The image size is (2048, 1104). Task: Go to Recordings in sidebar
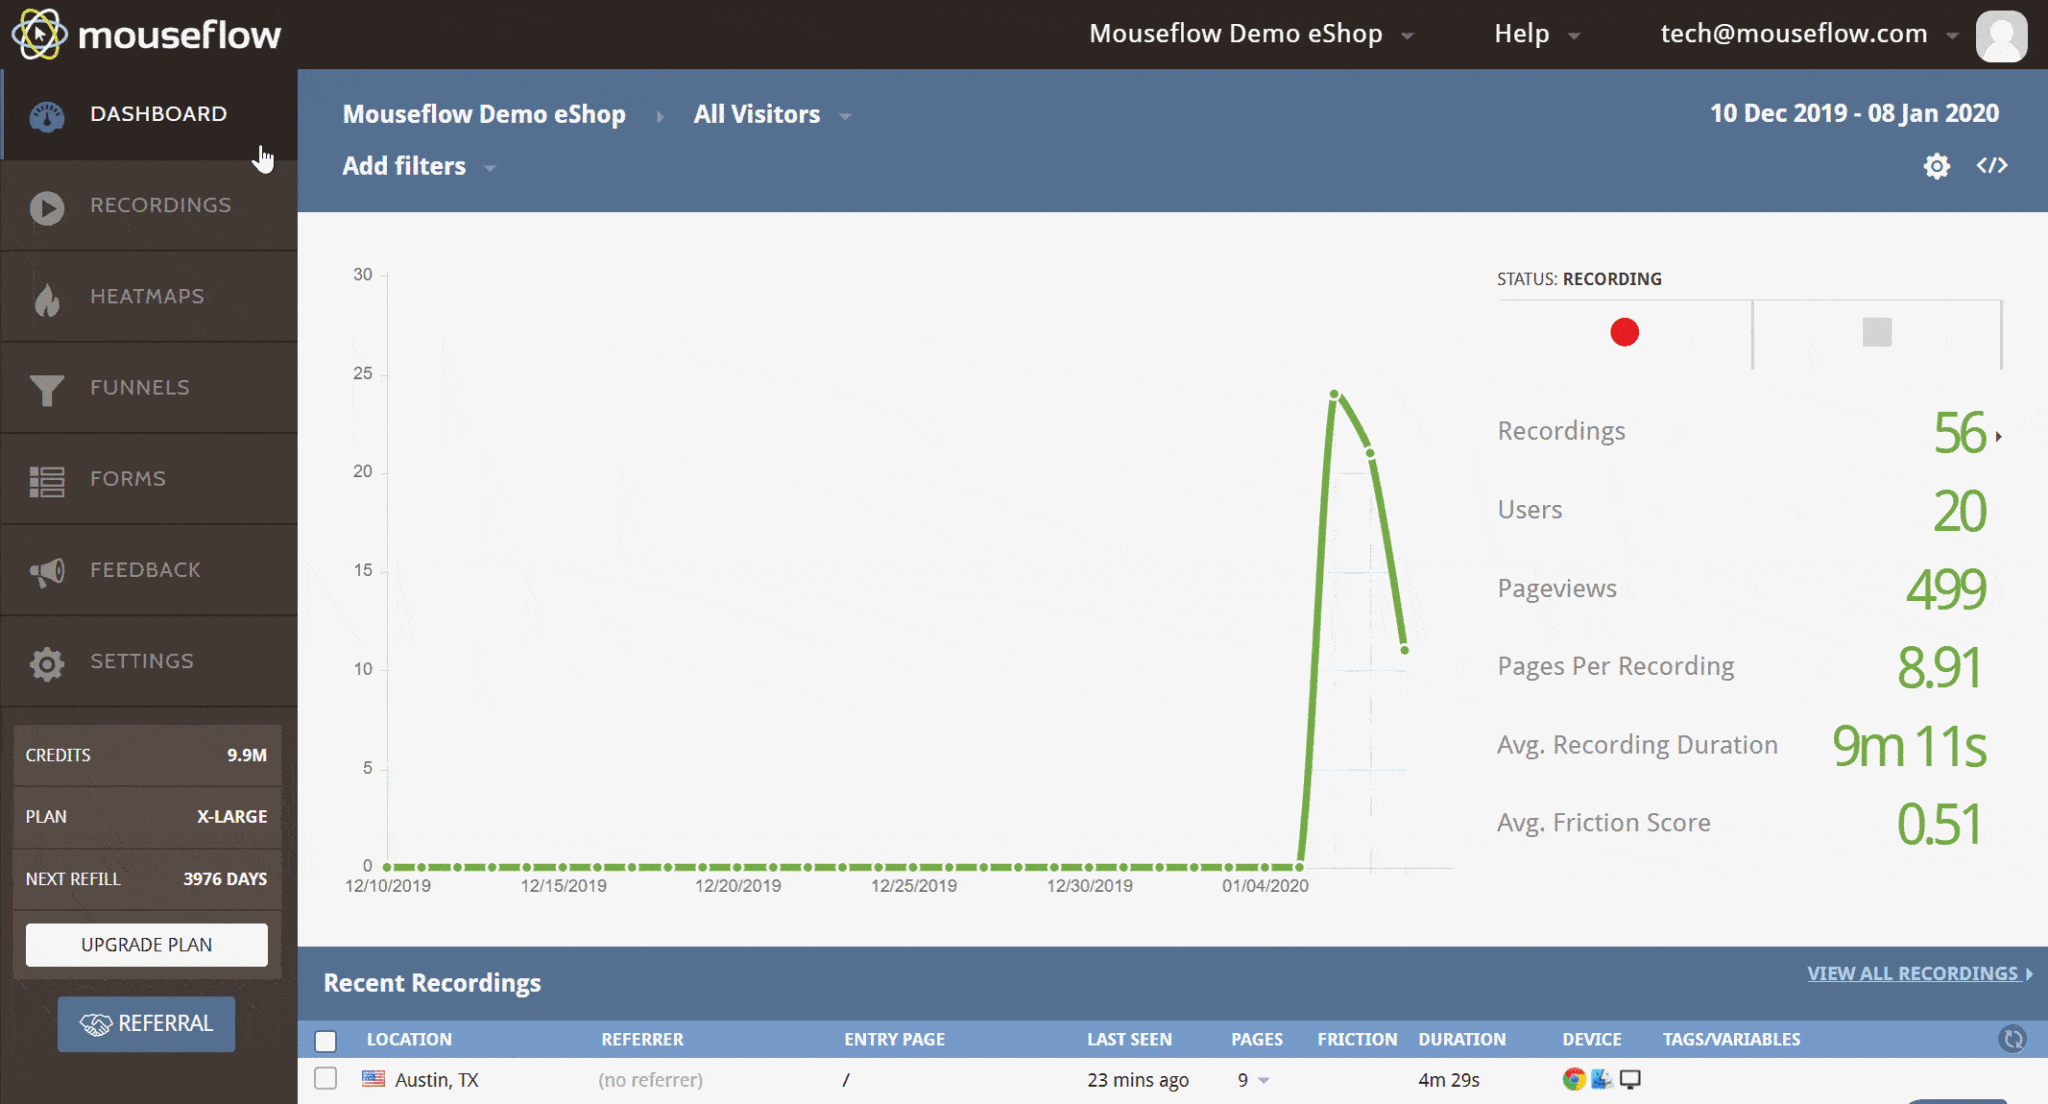pyautogui.click(x=160, y=206)
